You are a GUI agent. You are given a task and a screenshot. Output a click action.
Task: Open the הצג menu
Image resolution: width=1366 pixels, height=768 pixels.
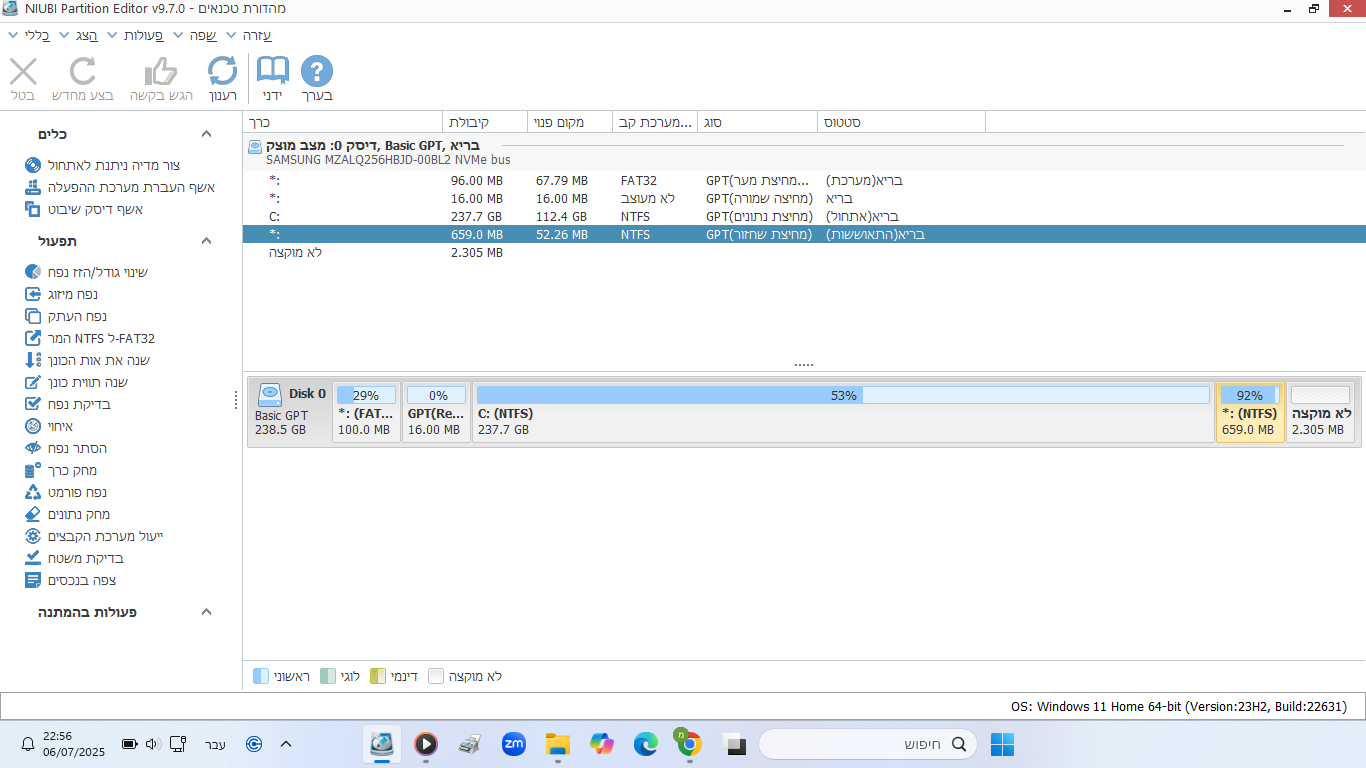(80, 35)
